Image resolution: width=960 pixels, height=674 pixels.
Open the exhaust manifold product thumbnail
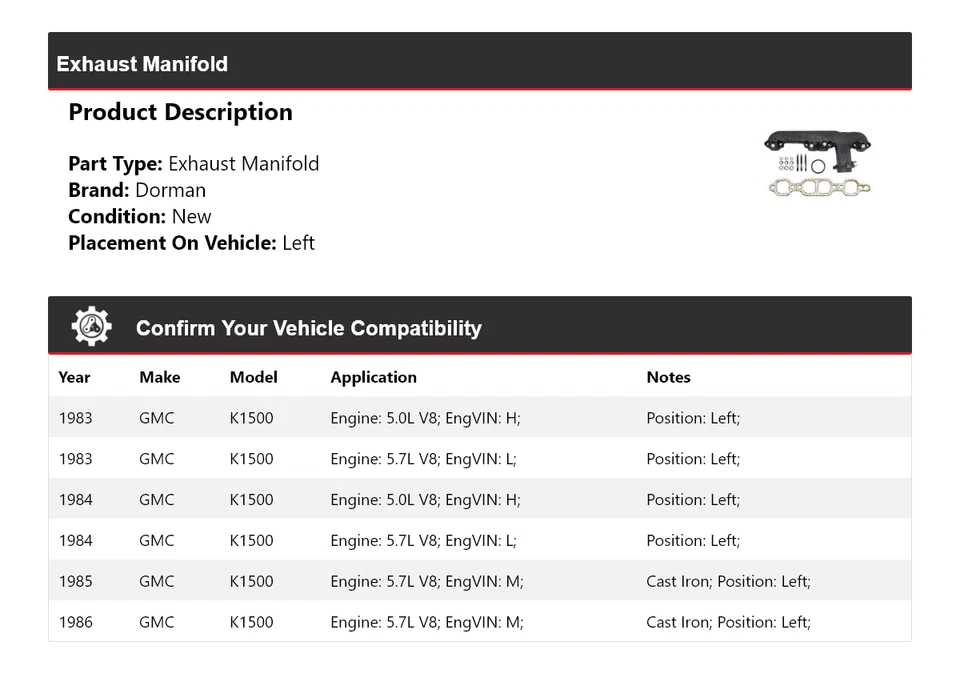point(818,163)
